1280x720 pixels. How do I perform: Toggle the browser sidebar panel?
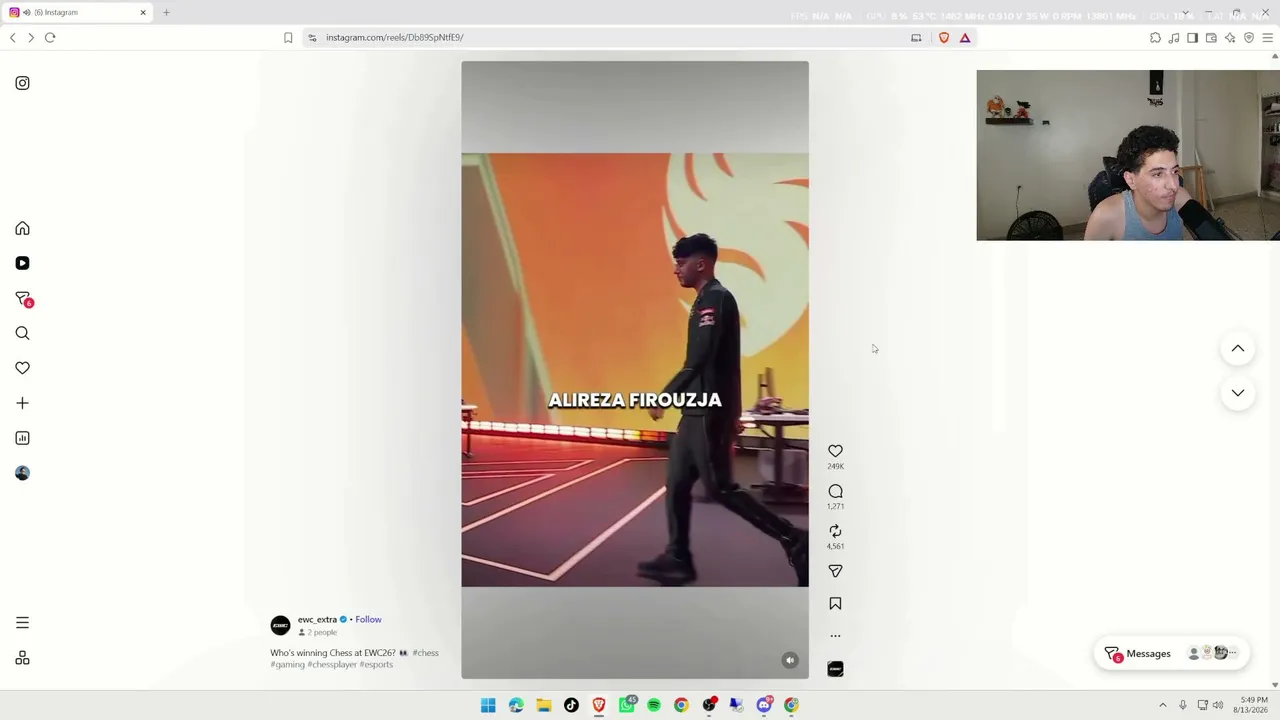[x=1192, y=37]
